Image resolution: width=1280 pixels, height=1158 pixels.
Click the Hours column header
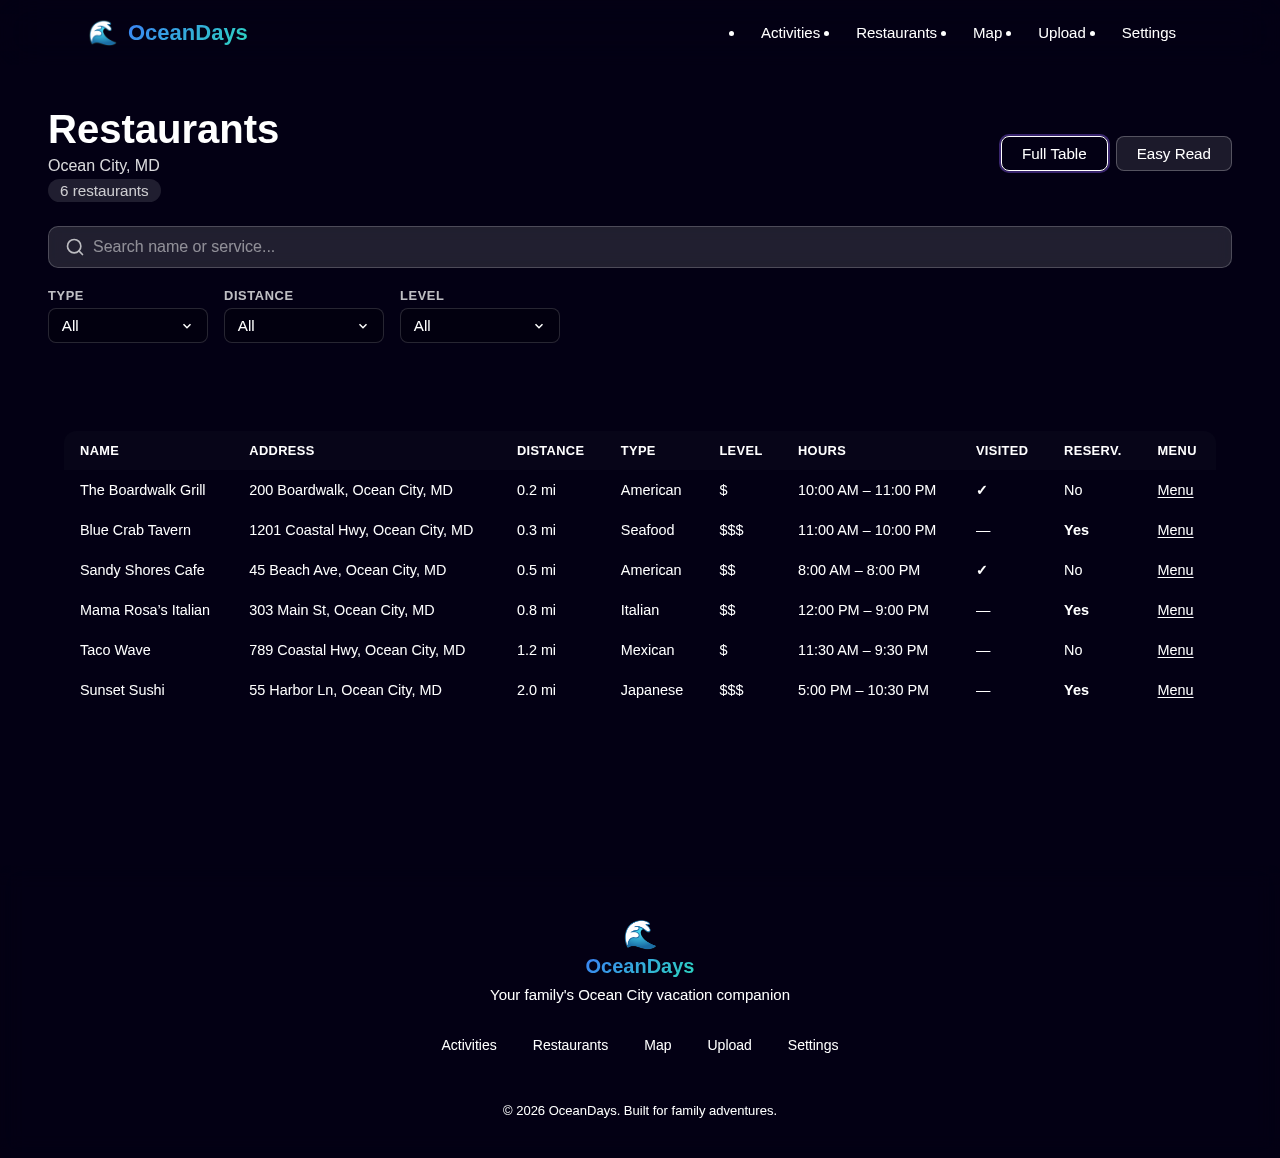click(822, 451)
